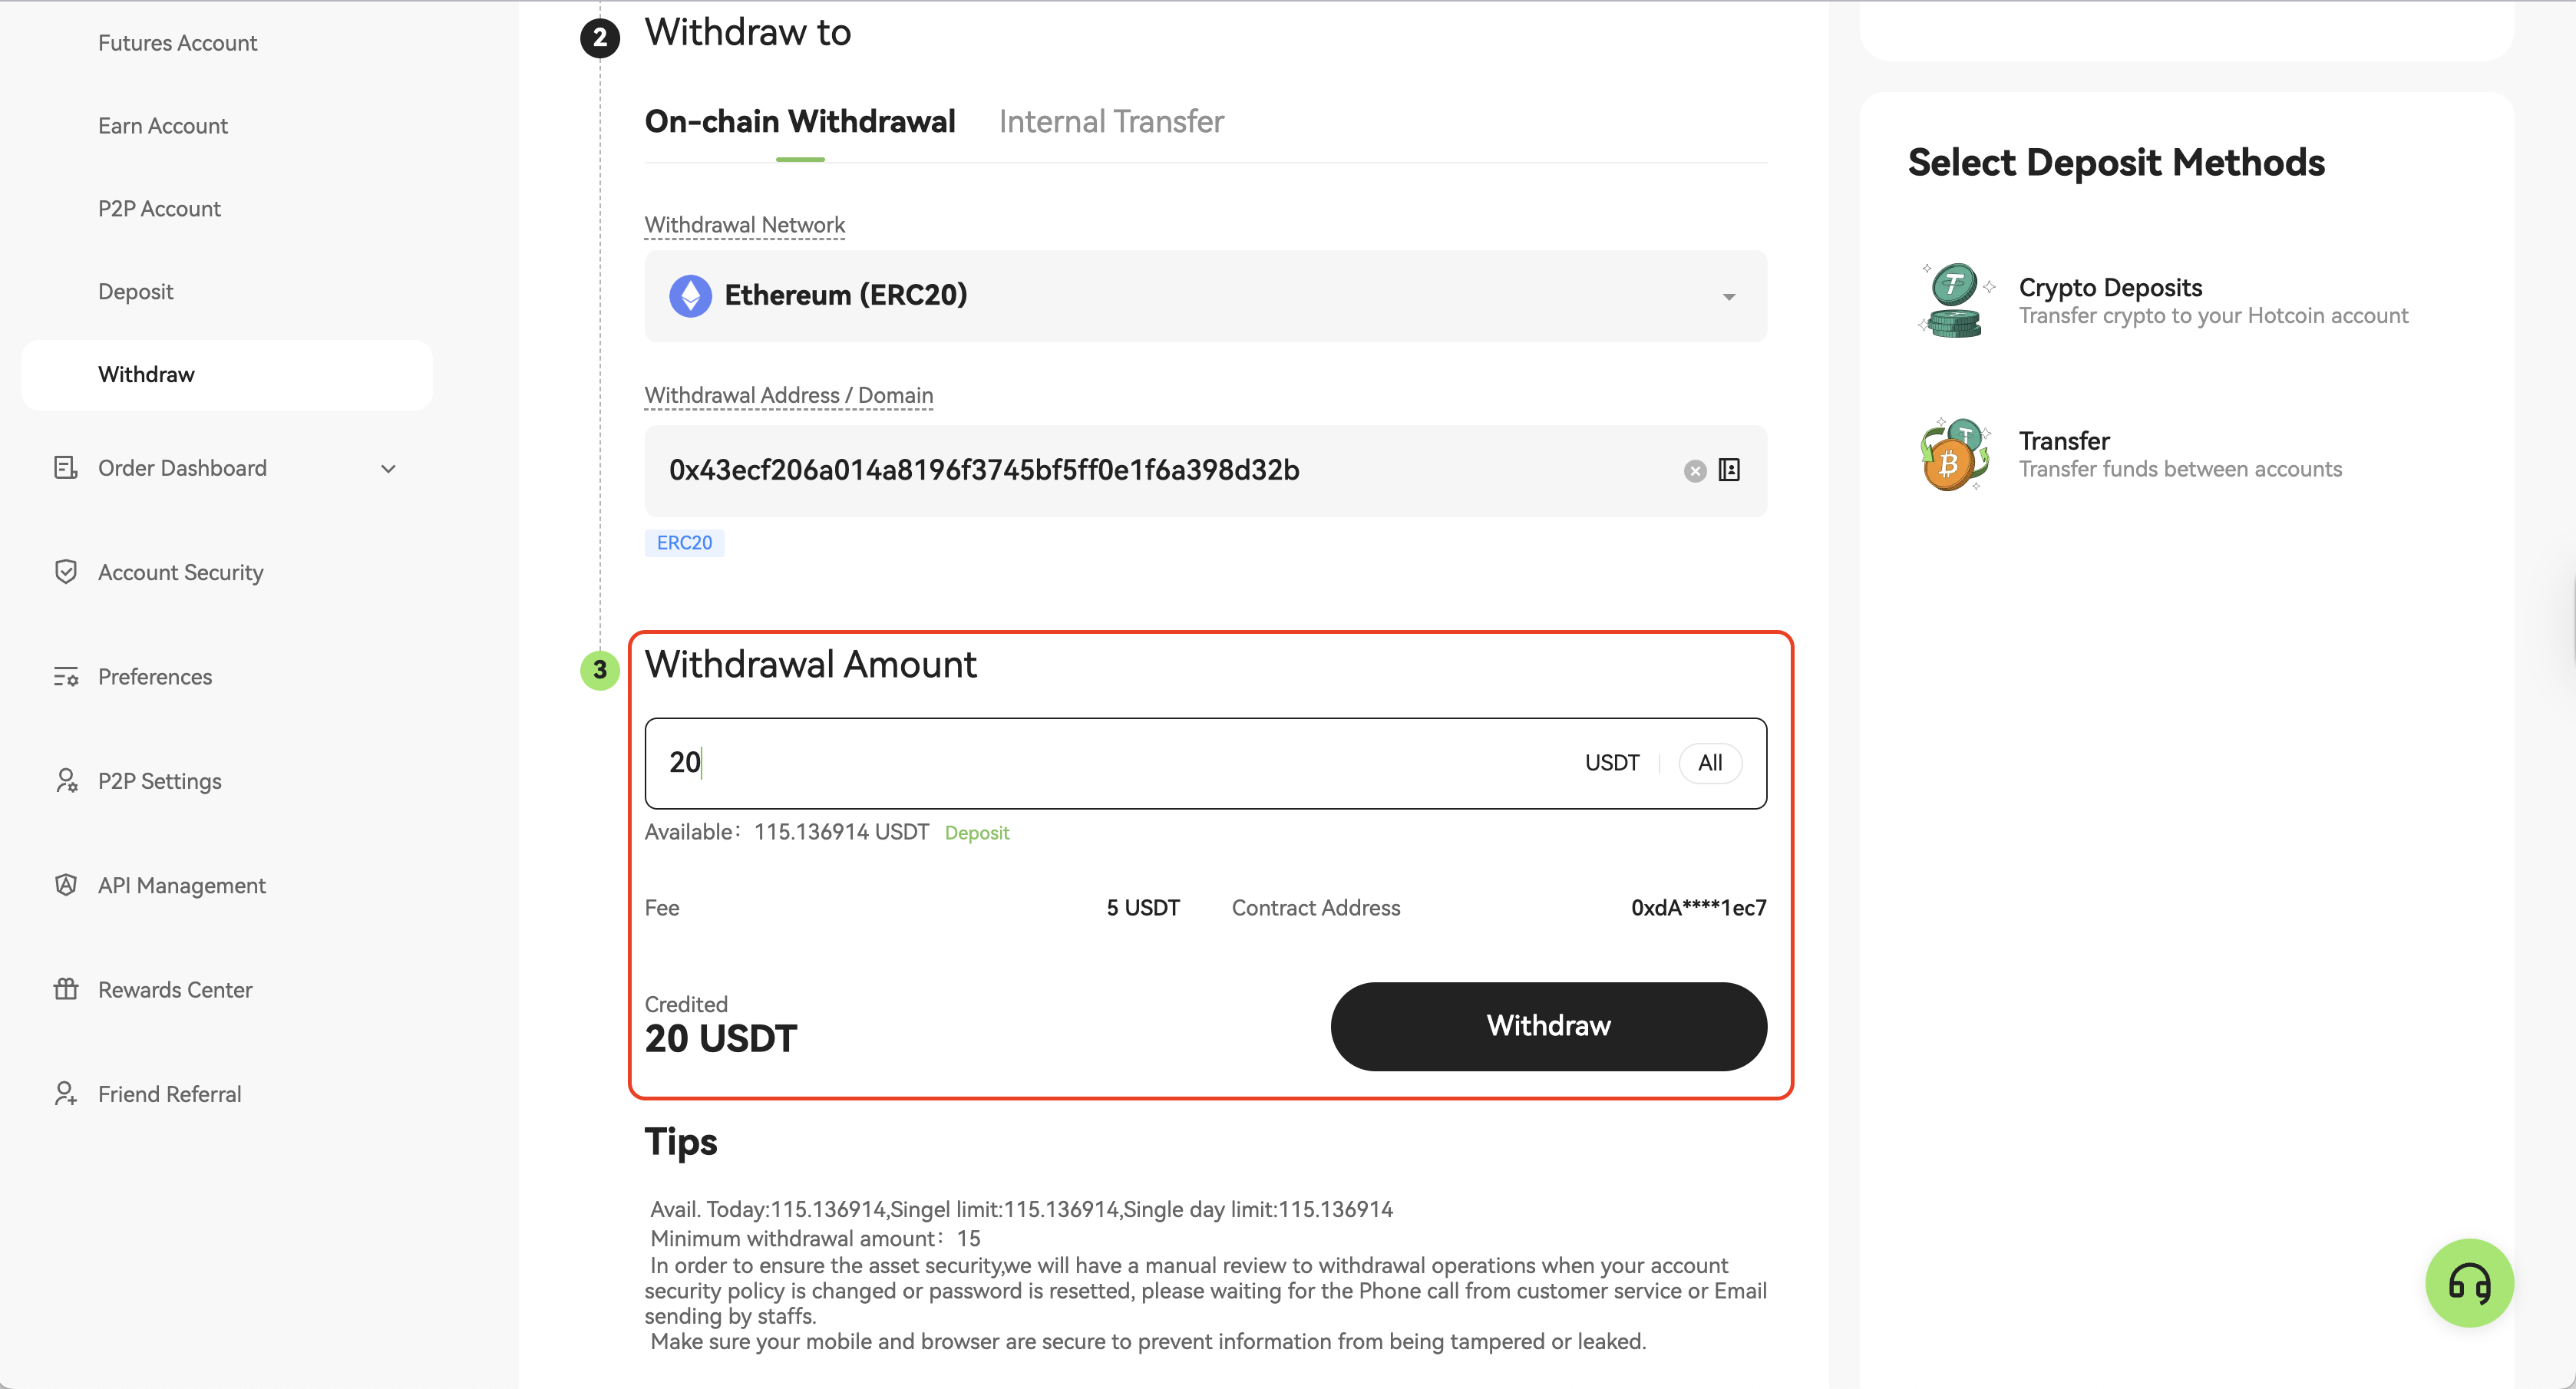Viewport: 2576px width, 1389px height.
Task: Click the Ethereum (ERC20) network selector arrow
Action: (1728, 297)
